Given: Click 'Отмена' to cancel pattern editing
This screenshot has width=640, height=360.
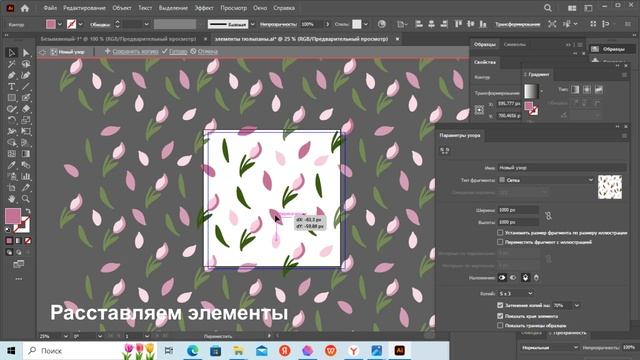Looking at the screenshot, I should 207,51.
